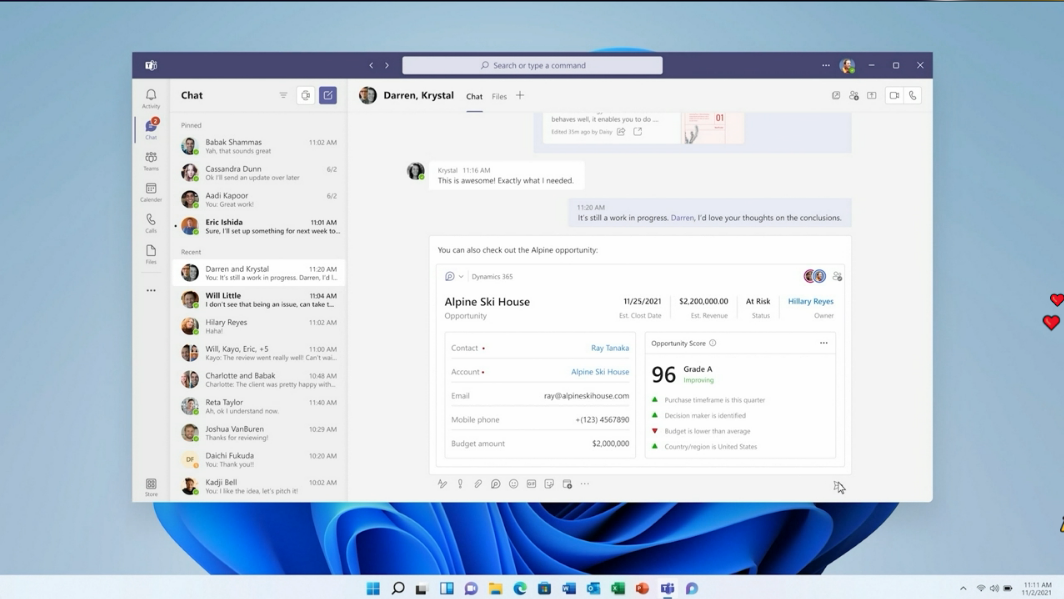This screenshot has height=599, width=1064.
Task: Open the emoji picker in compose bar
Action: click(514, 484)
